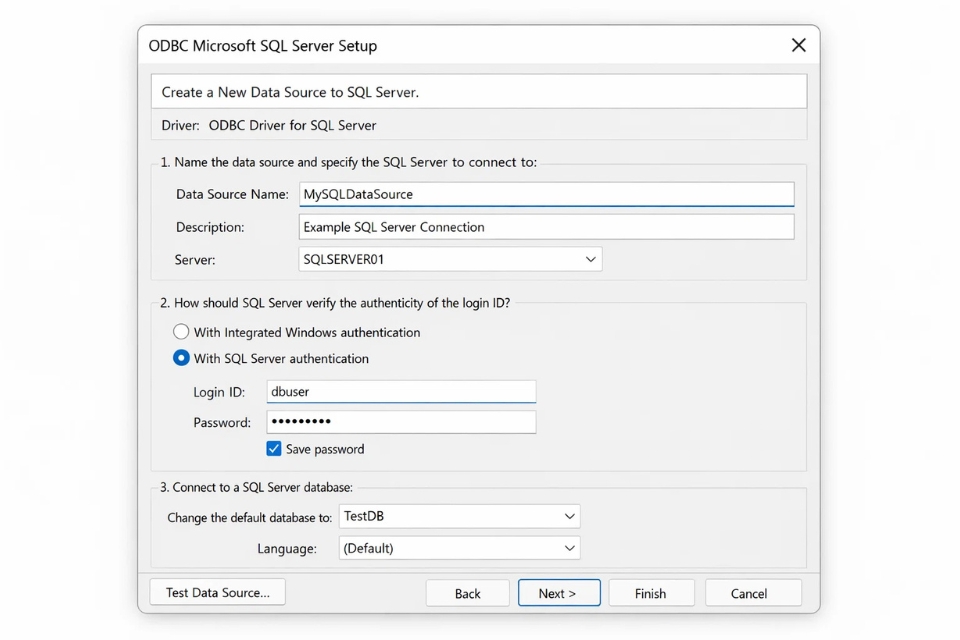Click inside the Login ID field
The width and height of the screenshot is (960, 640).
(400, 391)
